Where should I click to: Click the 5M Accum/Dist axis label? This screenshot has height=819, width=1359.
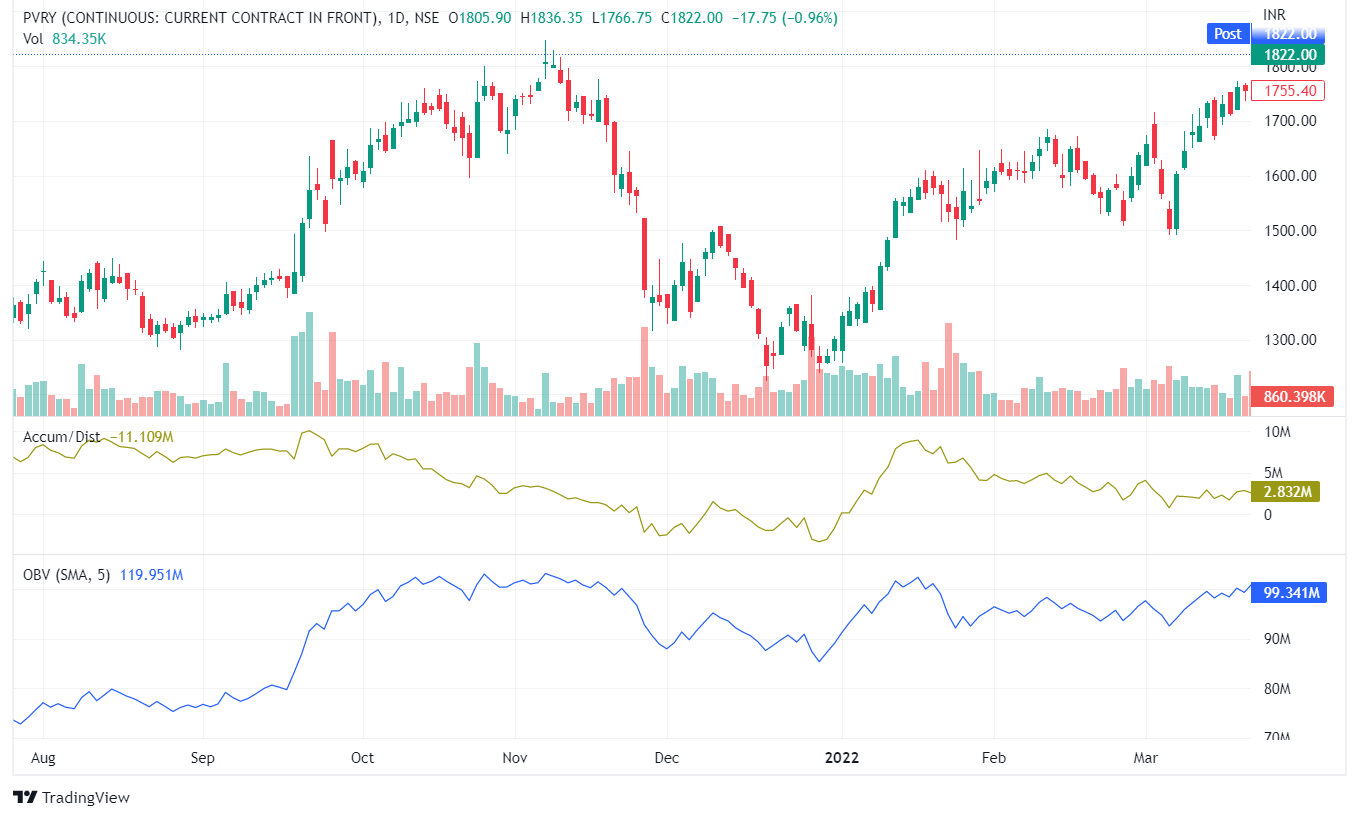tap(1271, 473)
